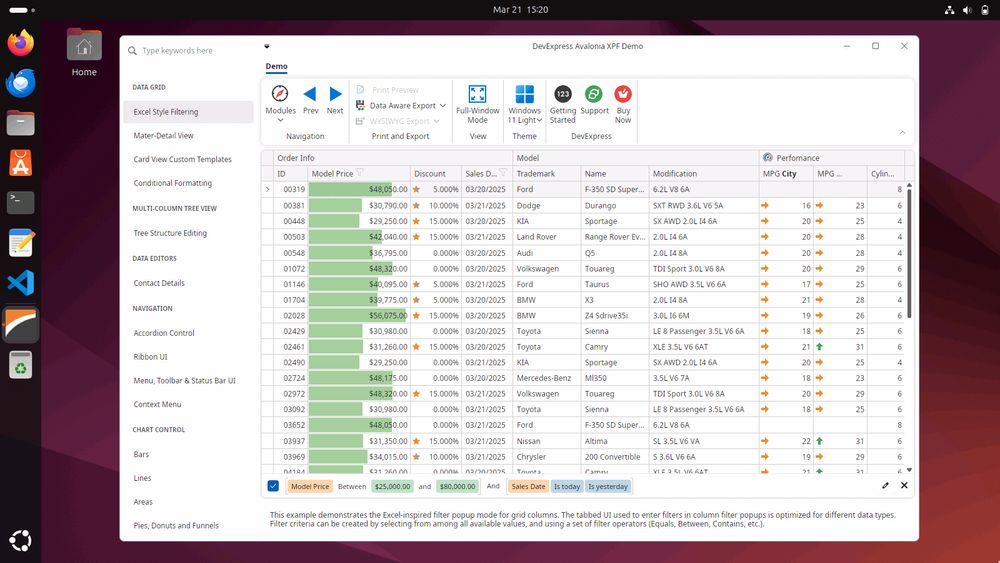
Task: Go to the Next demo arrow
Action: pyautogui.click(x=335, y=94)
